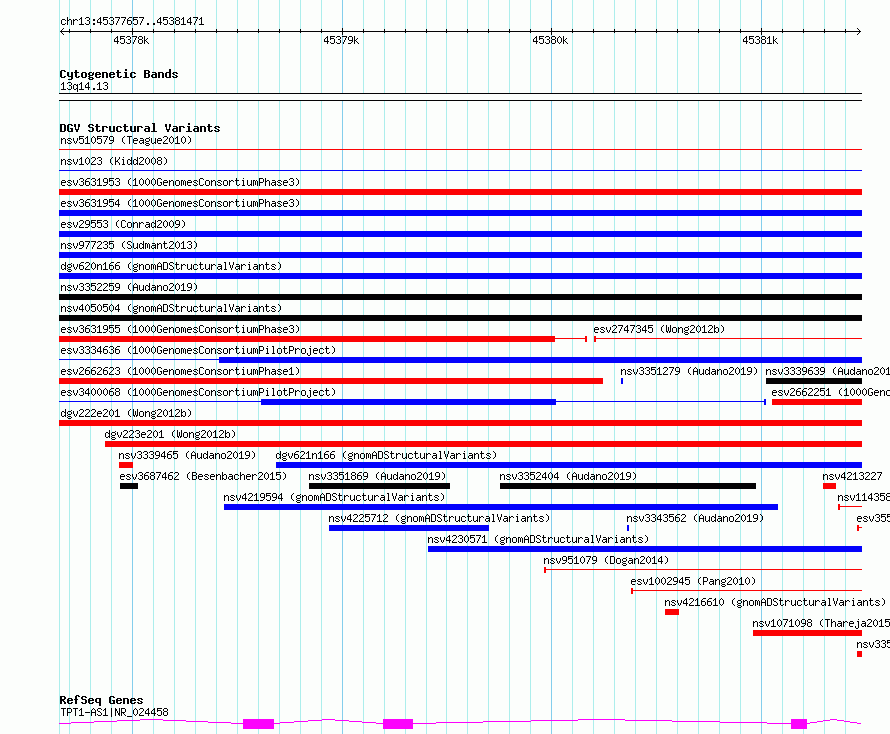890x734 pixels.
Task: Click the dgv621n166 gnomAD variant label
Action: click(x=386, y=455)
